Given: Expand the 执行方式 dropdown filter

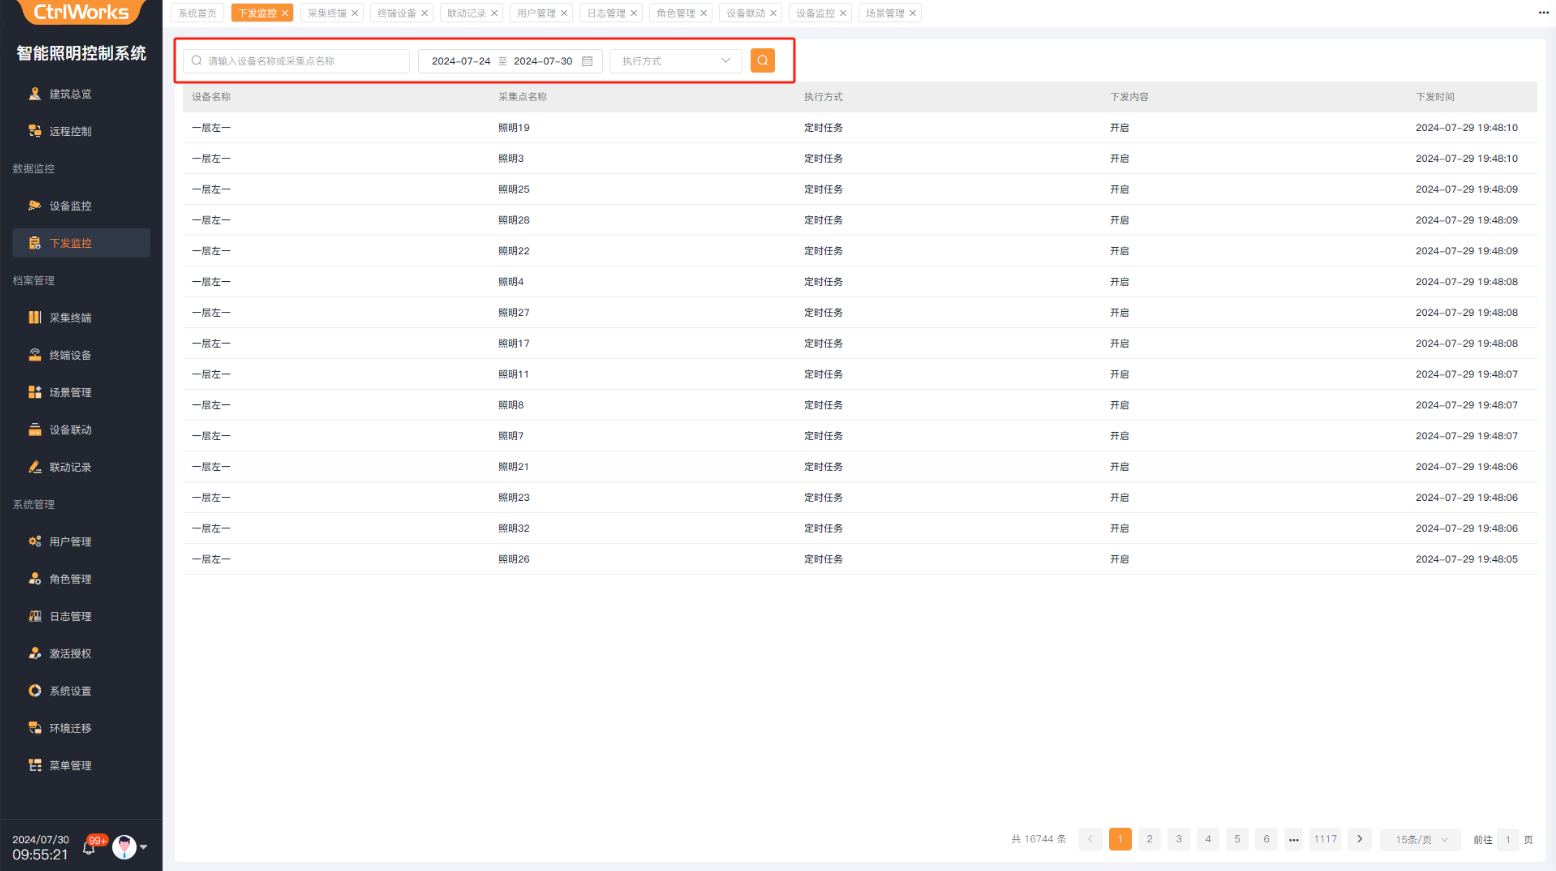Looking at the screenshot, I should tap(675, 61).
